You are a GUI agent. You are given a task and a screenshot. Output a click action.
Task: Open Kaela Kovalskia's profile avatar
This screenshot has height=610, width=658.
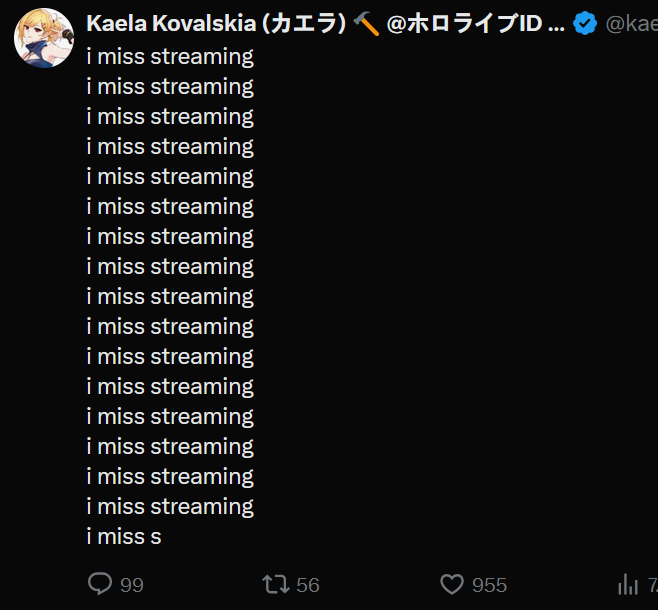[x=44, y=38]
